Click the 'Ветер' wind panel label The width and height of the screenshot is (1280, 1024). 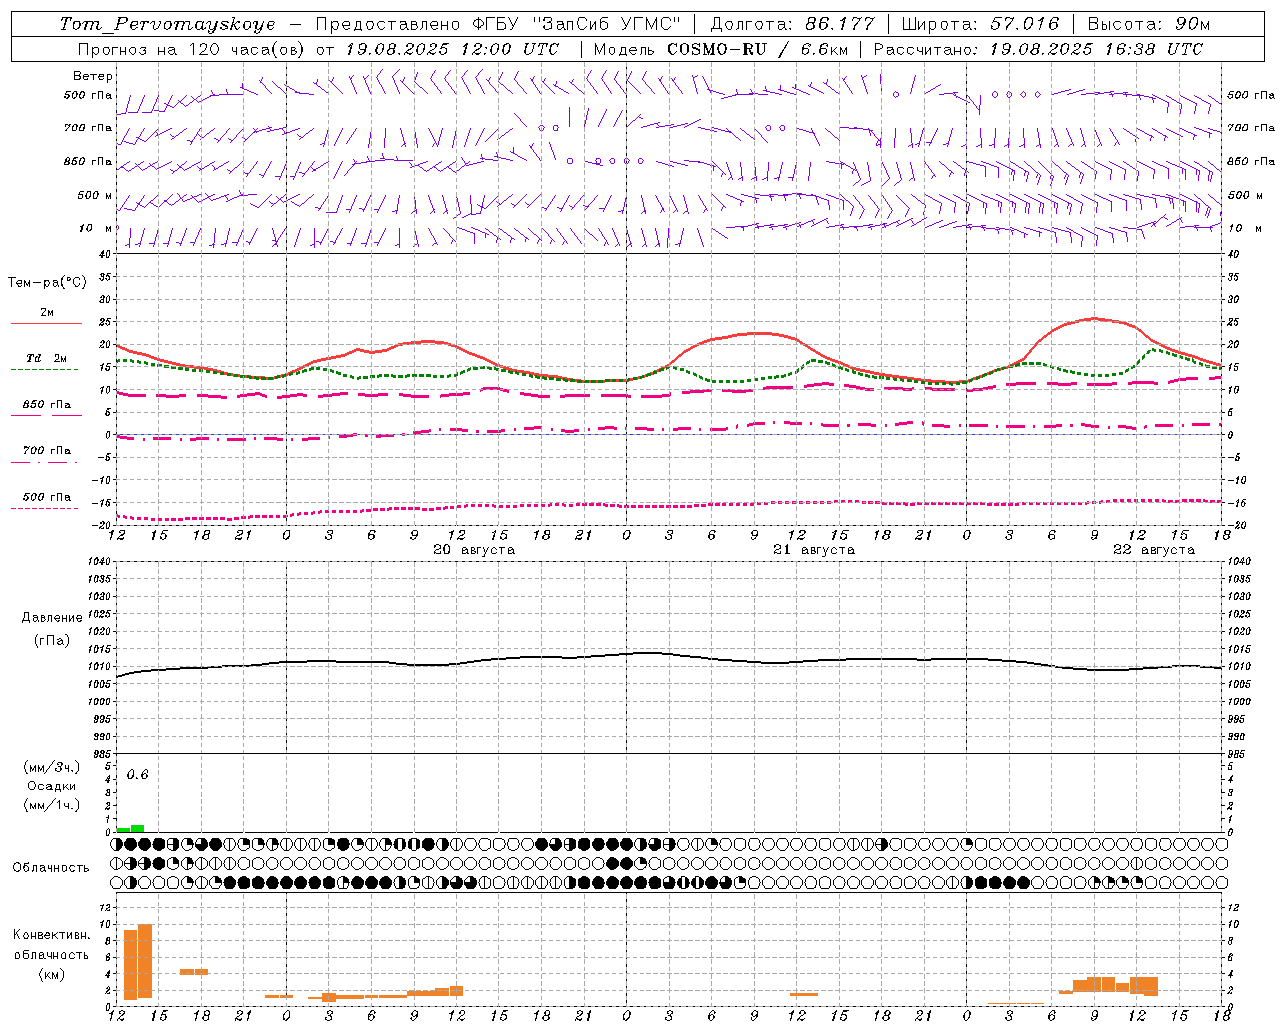tap(93, 76)
